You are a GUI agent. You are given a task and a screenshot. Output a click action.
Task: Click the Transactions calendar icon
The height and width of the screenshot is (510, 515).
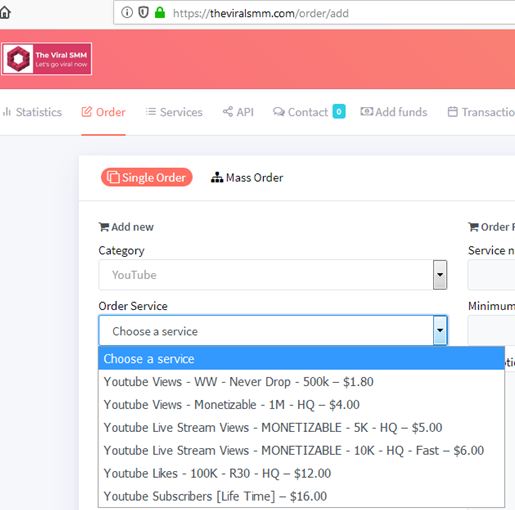click(452, 112)
